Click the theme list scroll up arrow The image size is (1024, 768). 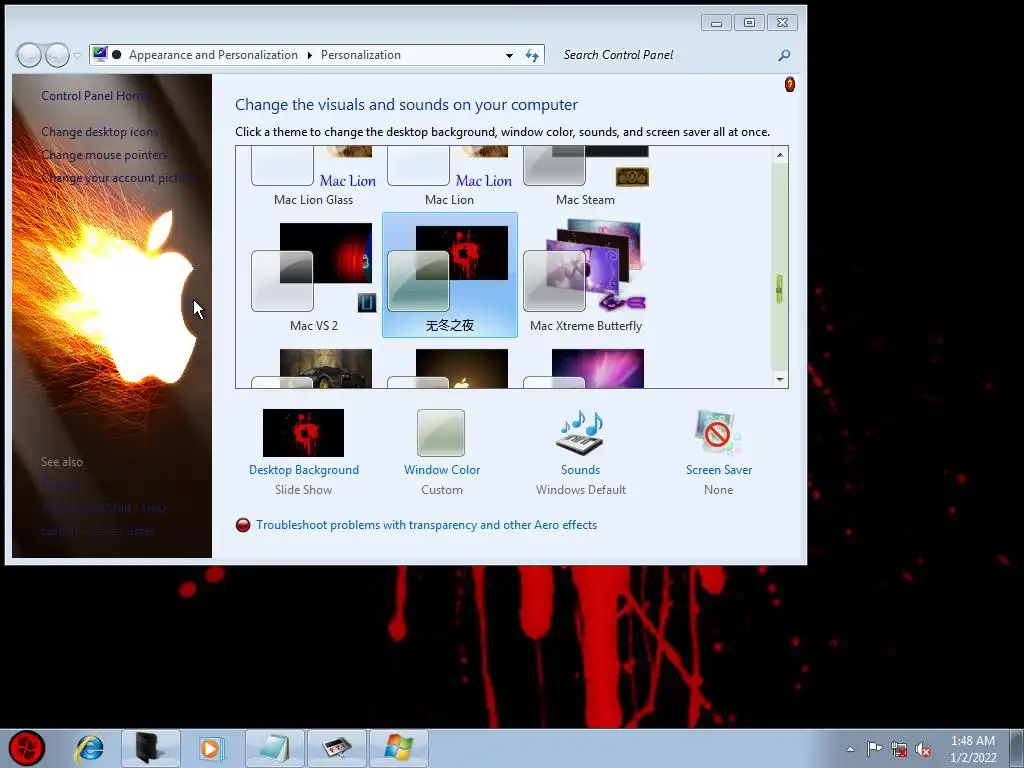780,155
